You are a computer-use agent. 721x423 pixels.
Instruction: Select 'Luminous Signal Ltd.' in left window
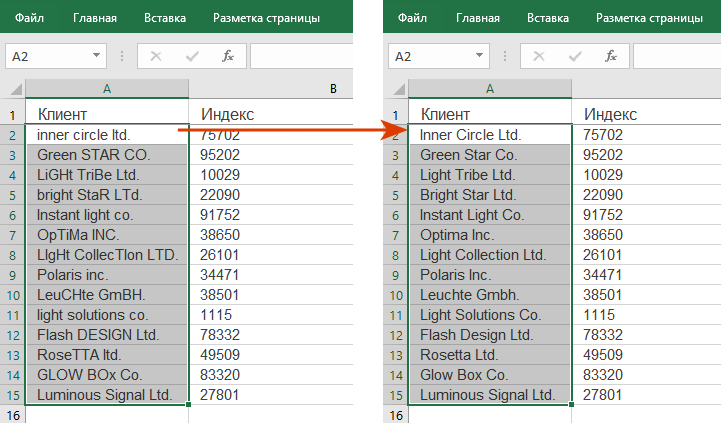click(x=107, y=395)
